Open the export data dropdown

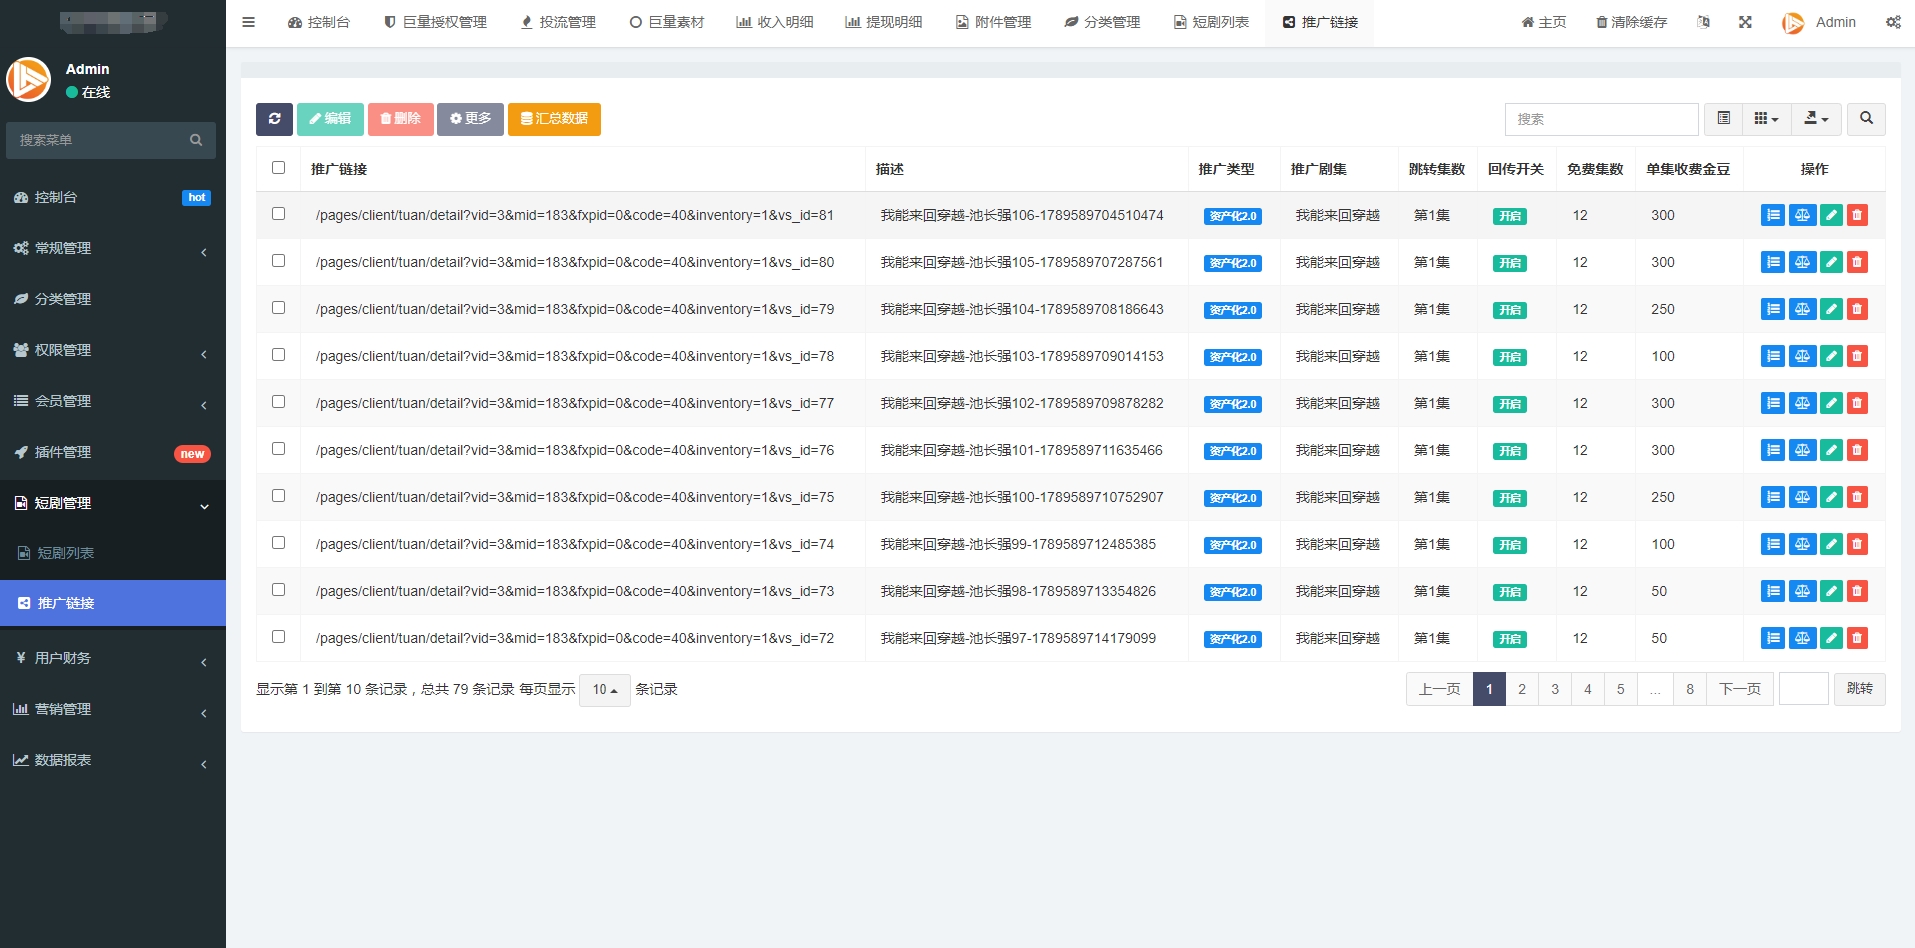pyautogui.click(x=1815, y=119)
